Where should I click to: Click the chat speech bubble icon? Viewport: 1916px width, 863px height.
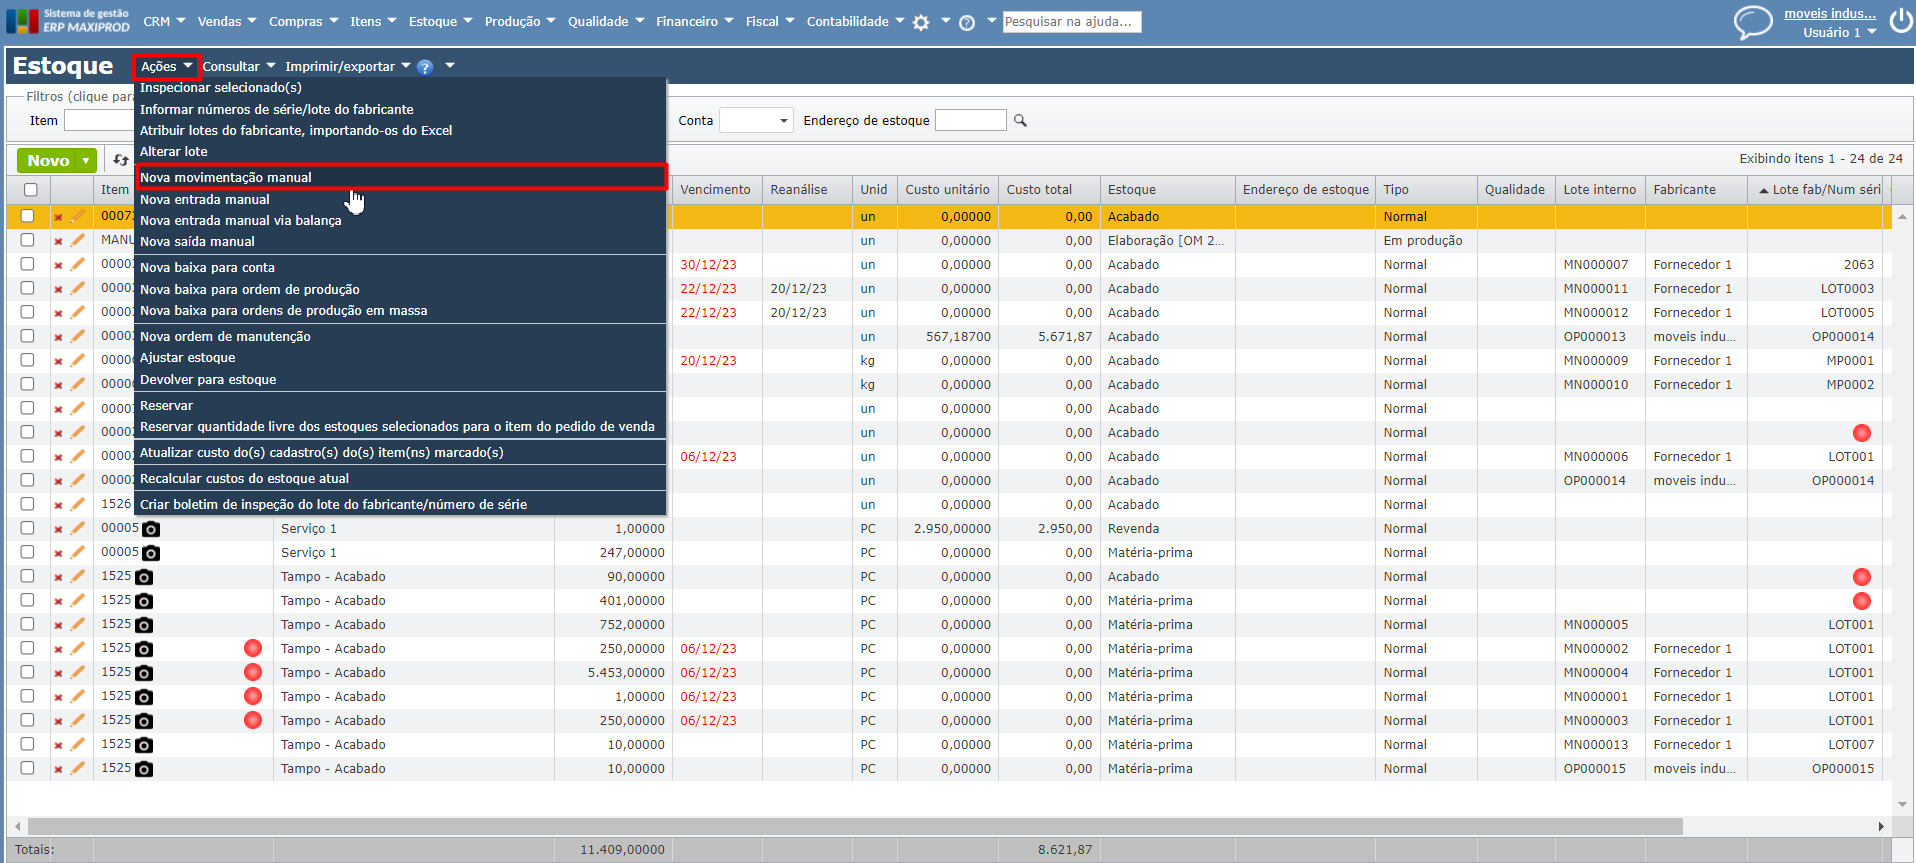pos(1752,22)
